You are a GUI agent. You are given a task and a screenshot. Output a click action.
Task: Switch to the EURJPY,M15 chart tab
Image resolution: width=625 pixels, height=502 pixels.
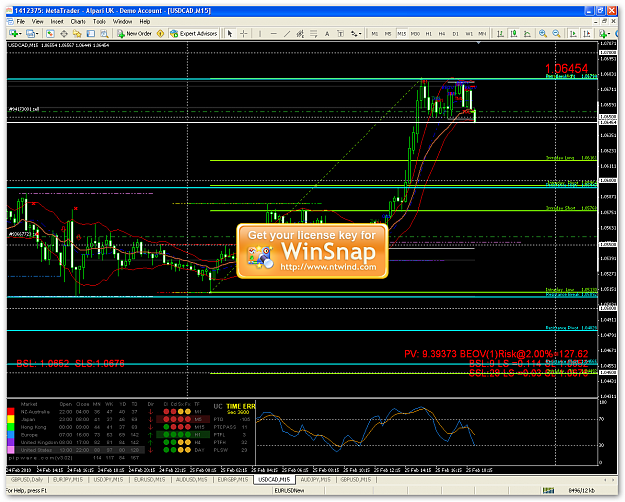coord(68,480)
